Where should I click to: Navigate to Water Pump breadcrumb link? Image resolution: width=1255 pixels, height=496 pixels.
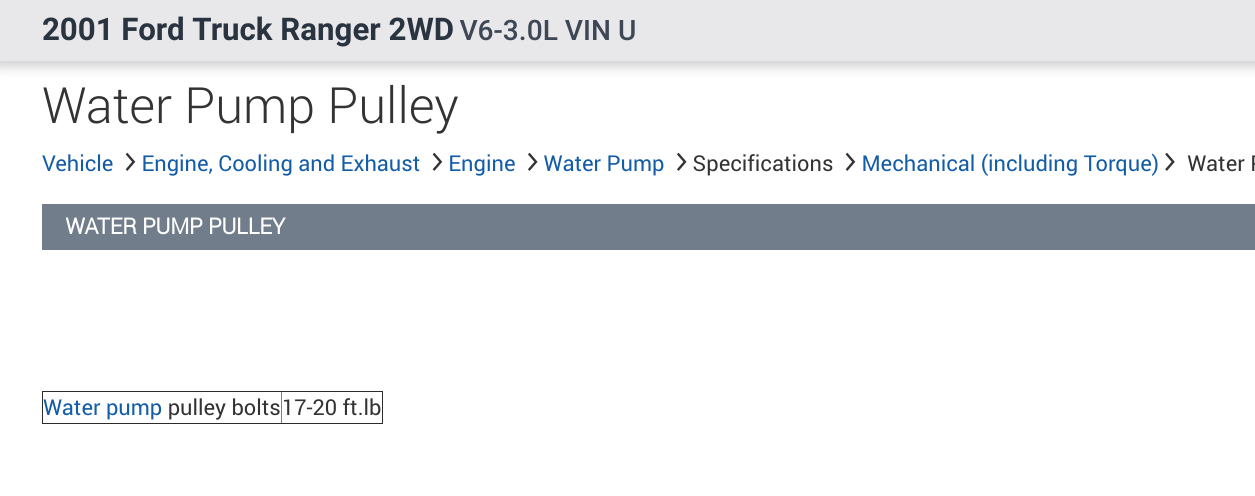click(x=603, y=164)
